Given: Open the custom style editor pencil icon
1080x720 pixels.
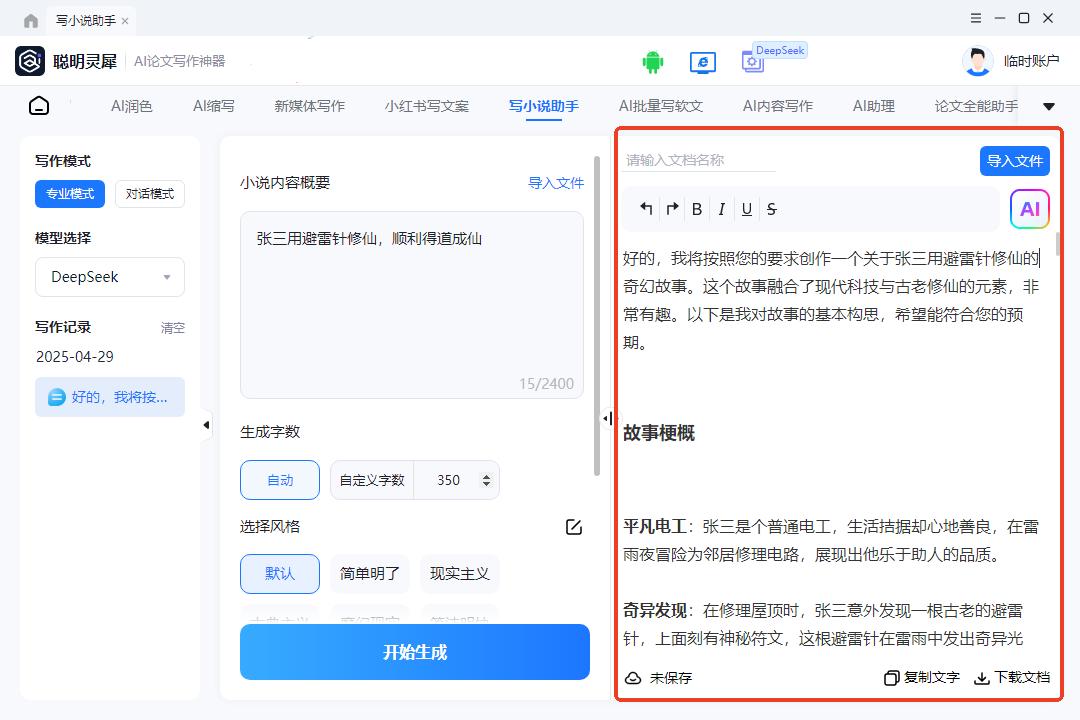Looking at the screenshot, I should click(574, 527).
